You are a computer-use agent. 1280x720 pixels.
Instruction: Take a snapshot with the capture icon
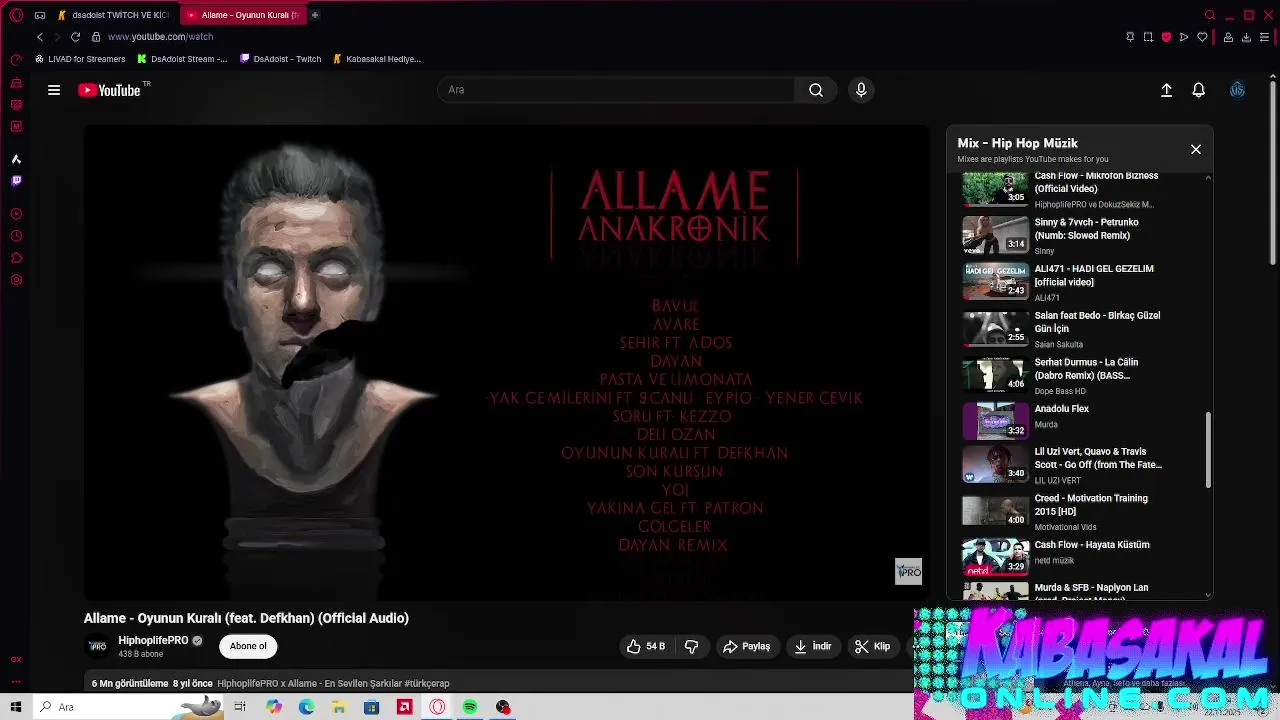pos(1148,37)
